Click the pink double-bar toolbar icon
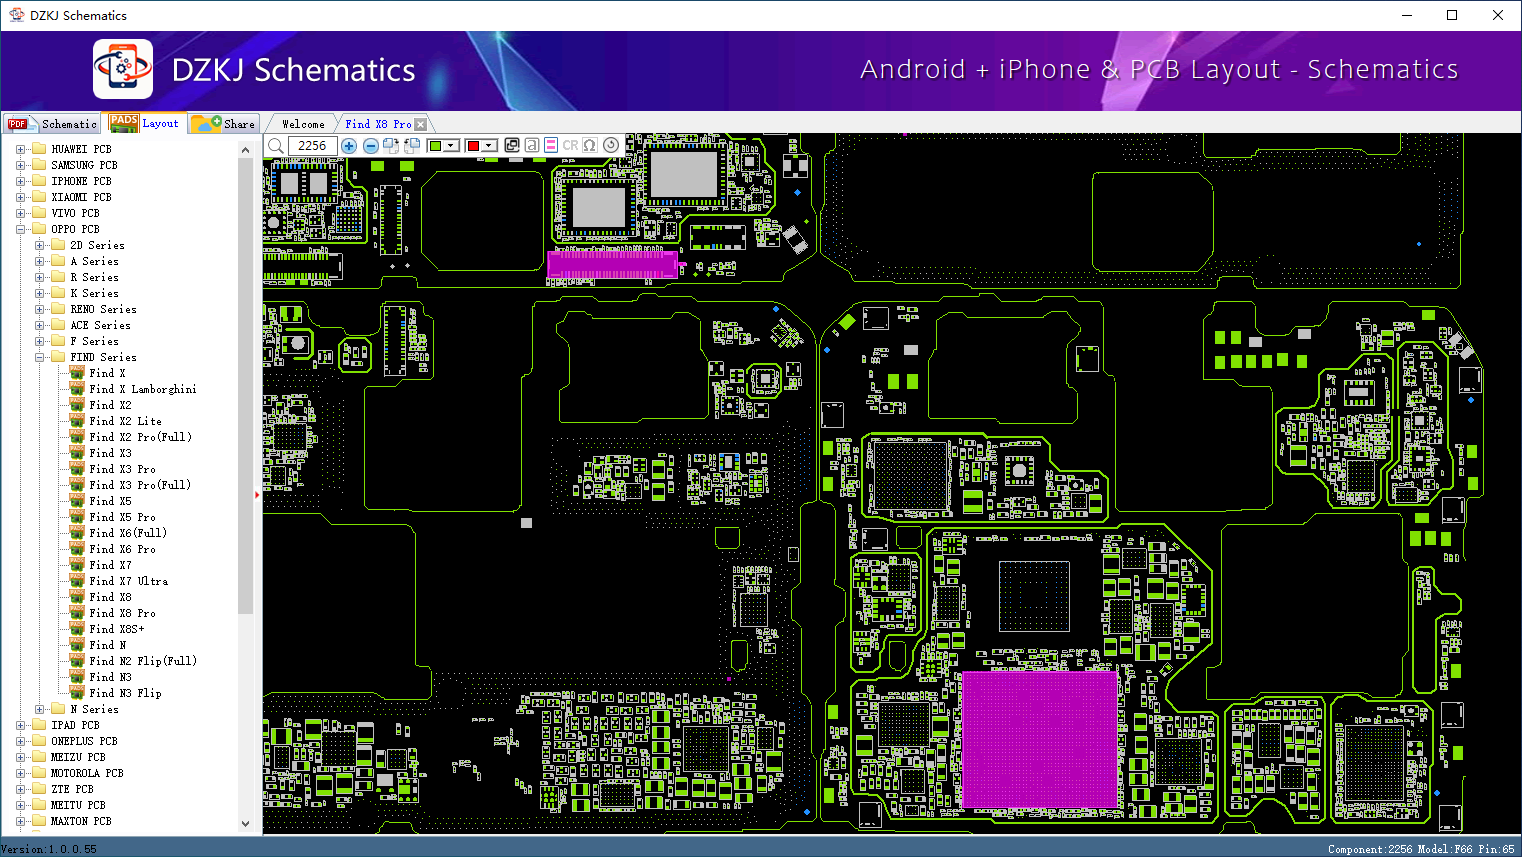This screenshot has width=1522, height=857. click(551, 145)
